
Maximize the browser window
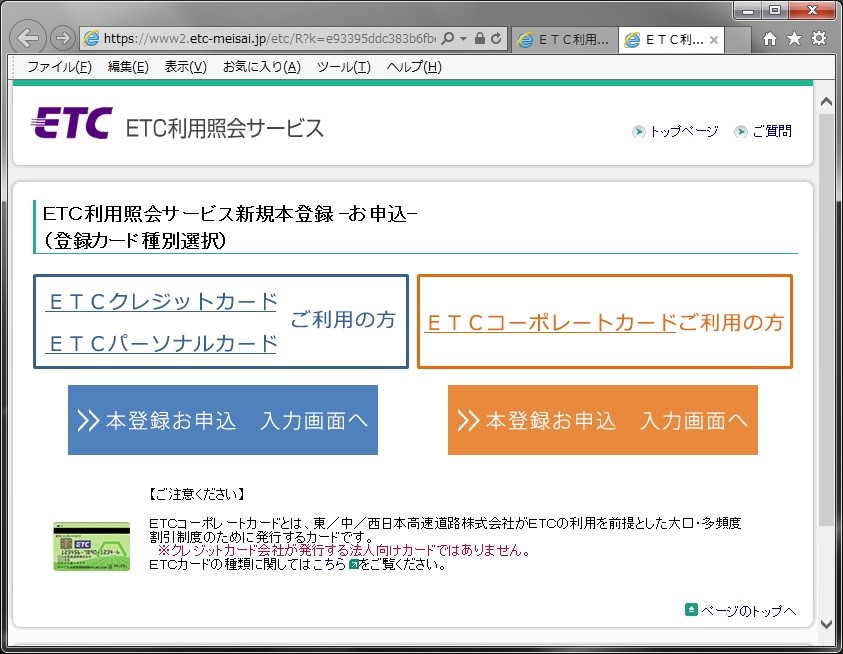point(775,11)
